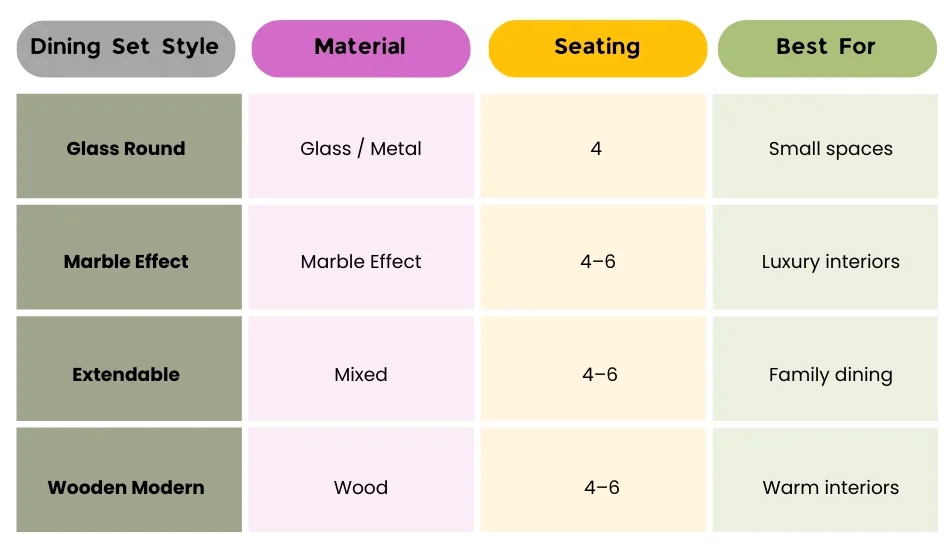
Task: Click the Glass Round row label
Action: point(127,148)
